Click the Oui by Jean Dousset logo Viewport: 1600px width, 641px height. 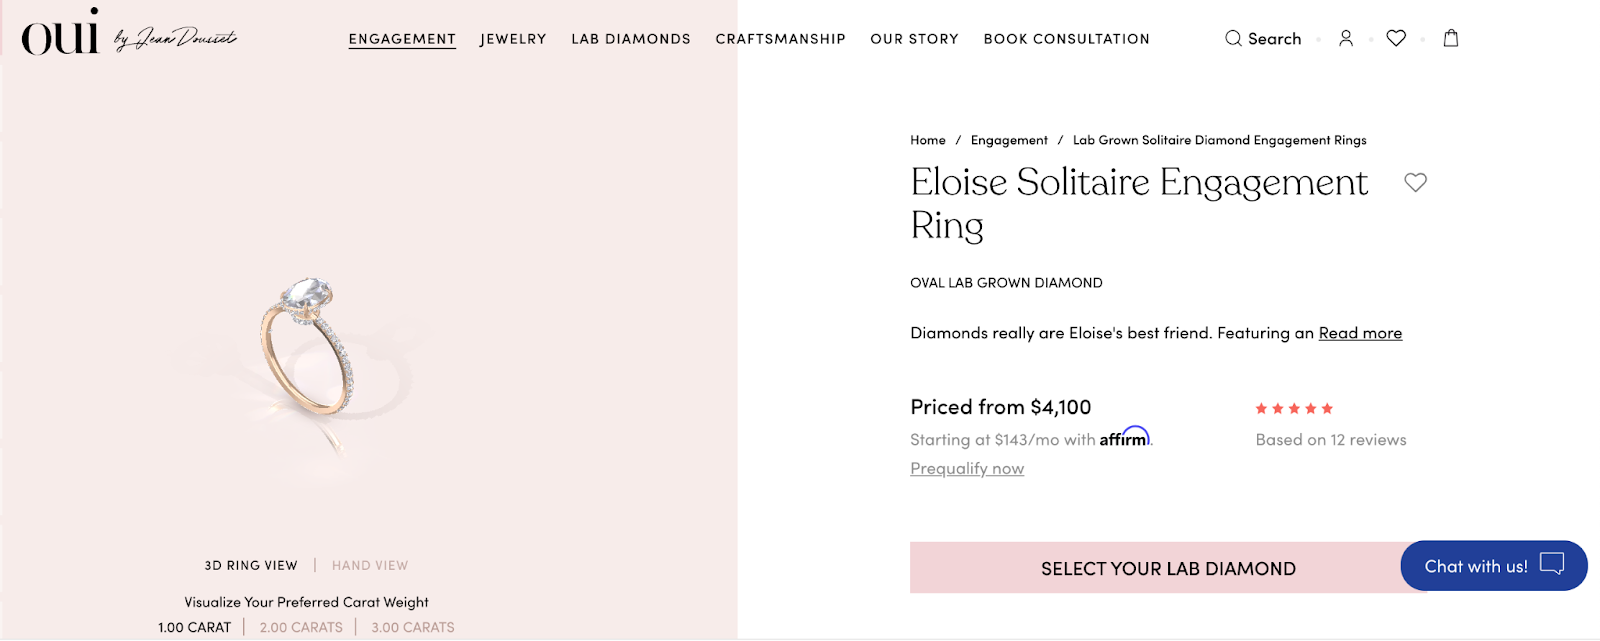click(128, 35)
